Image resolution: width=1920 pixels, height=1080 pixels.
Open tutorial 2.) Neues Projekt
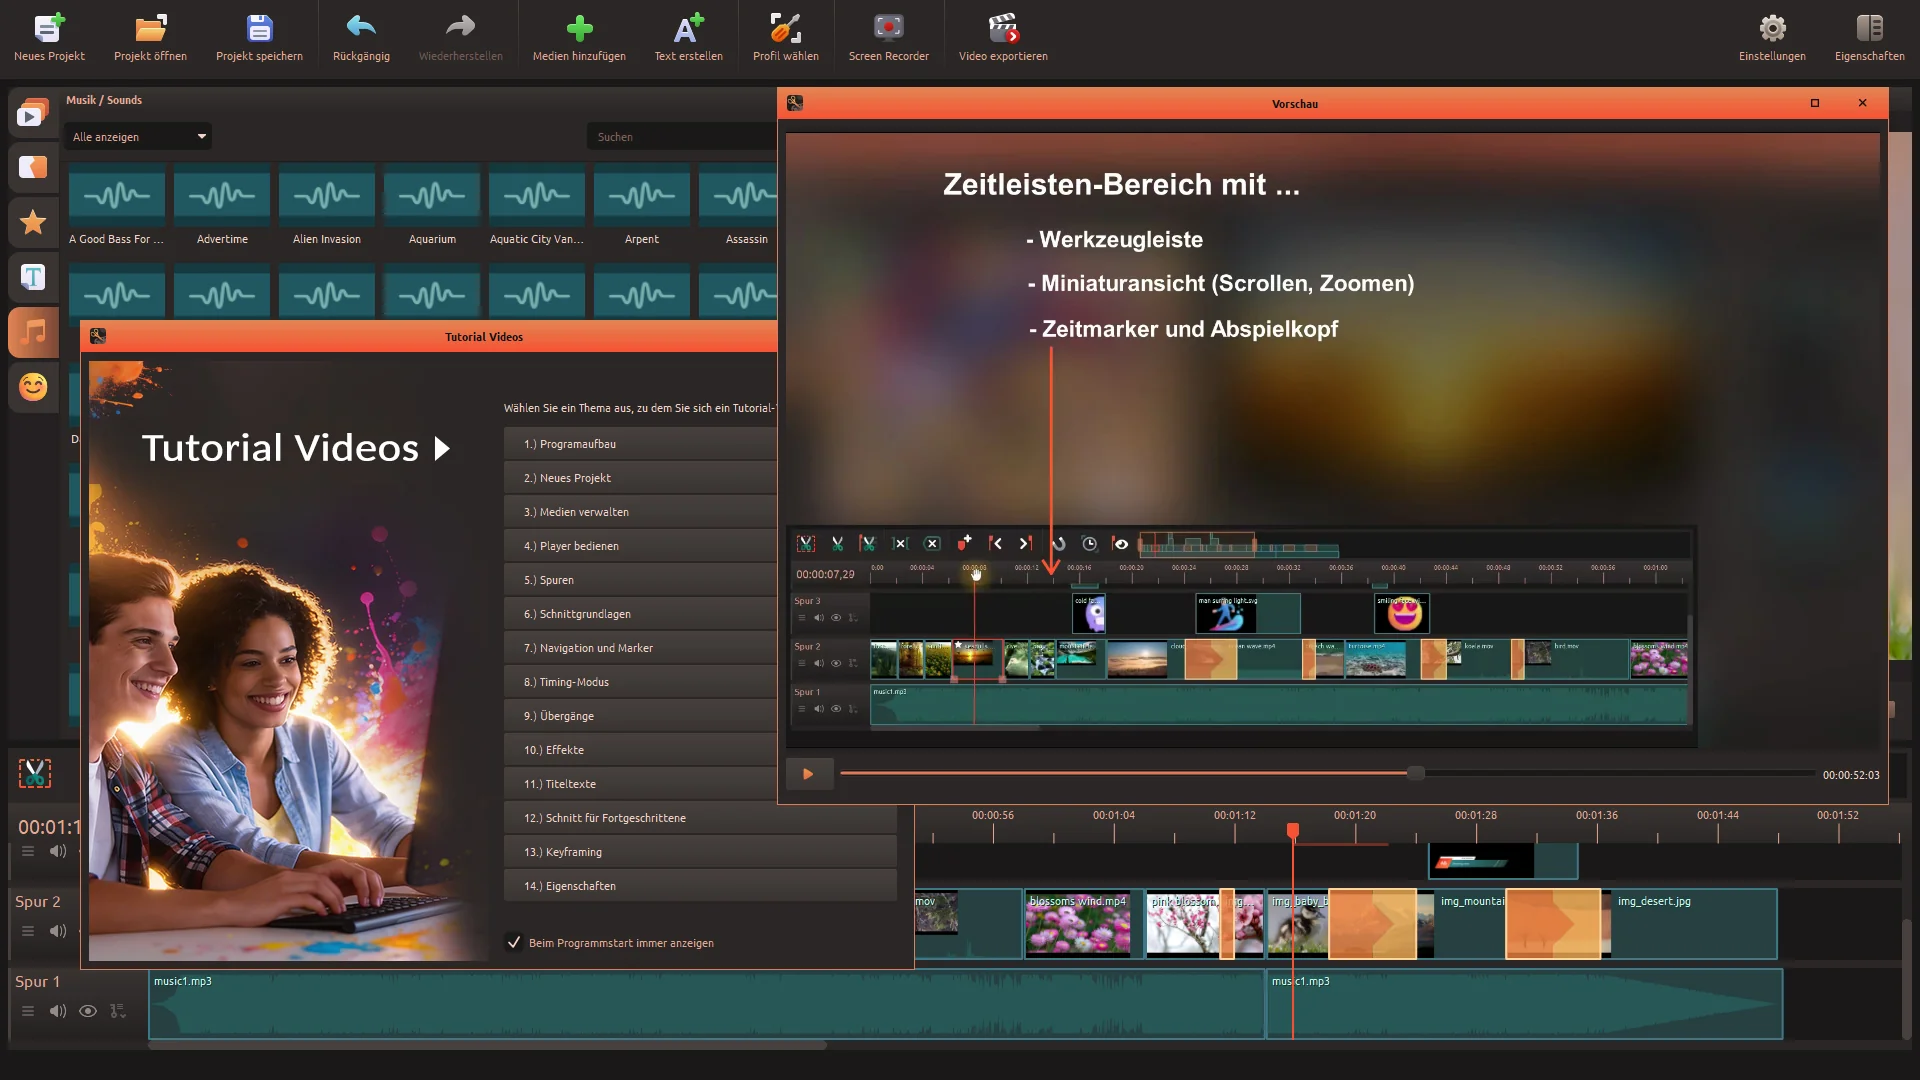[640, 478]
